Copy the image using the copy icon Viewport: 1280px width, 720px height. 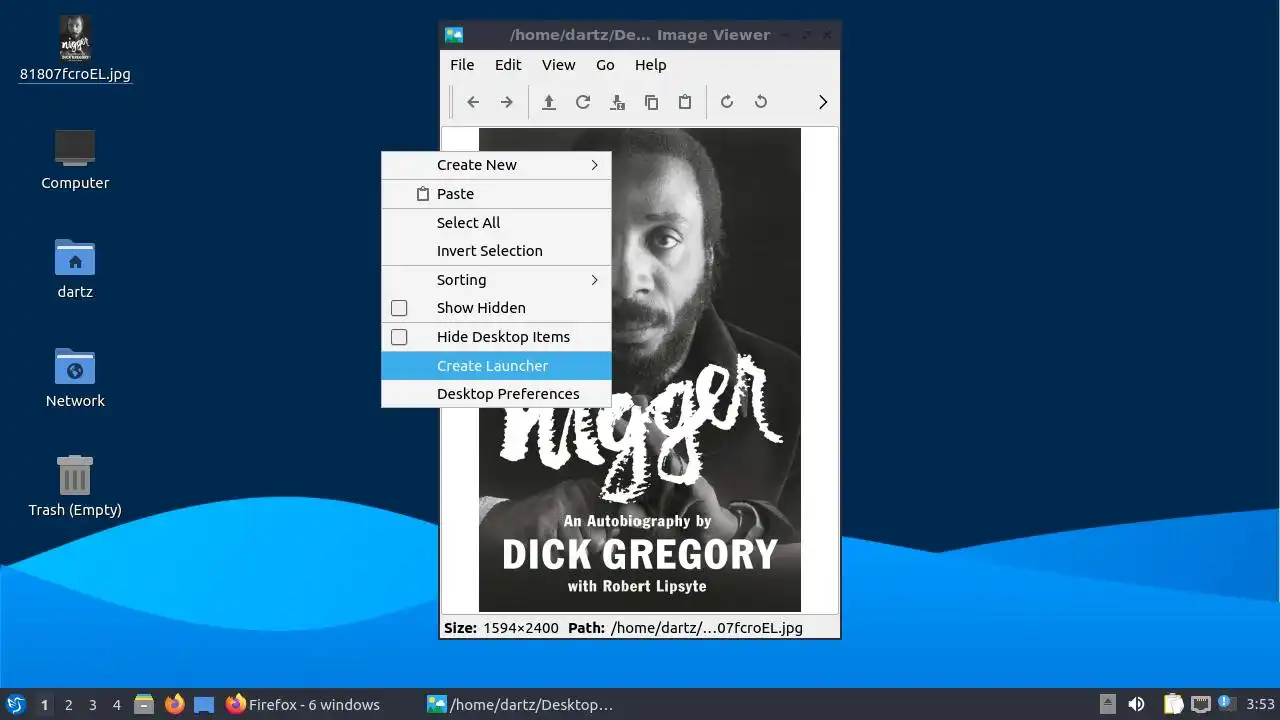click(x=651, y=102)
